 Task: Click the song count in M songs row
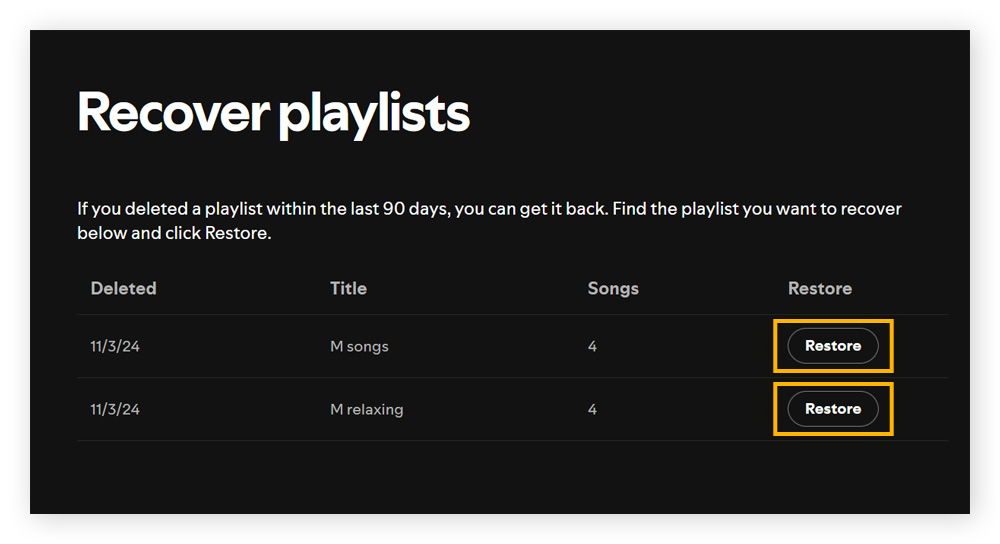[x=592, y=346]
